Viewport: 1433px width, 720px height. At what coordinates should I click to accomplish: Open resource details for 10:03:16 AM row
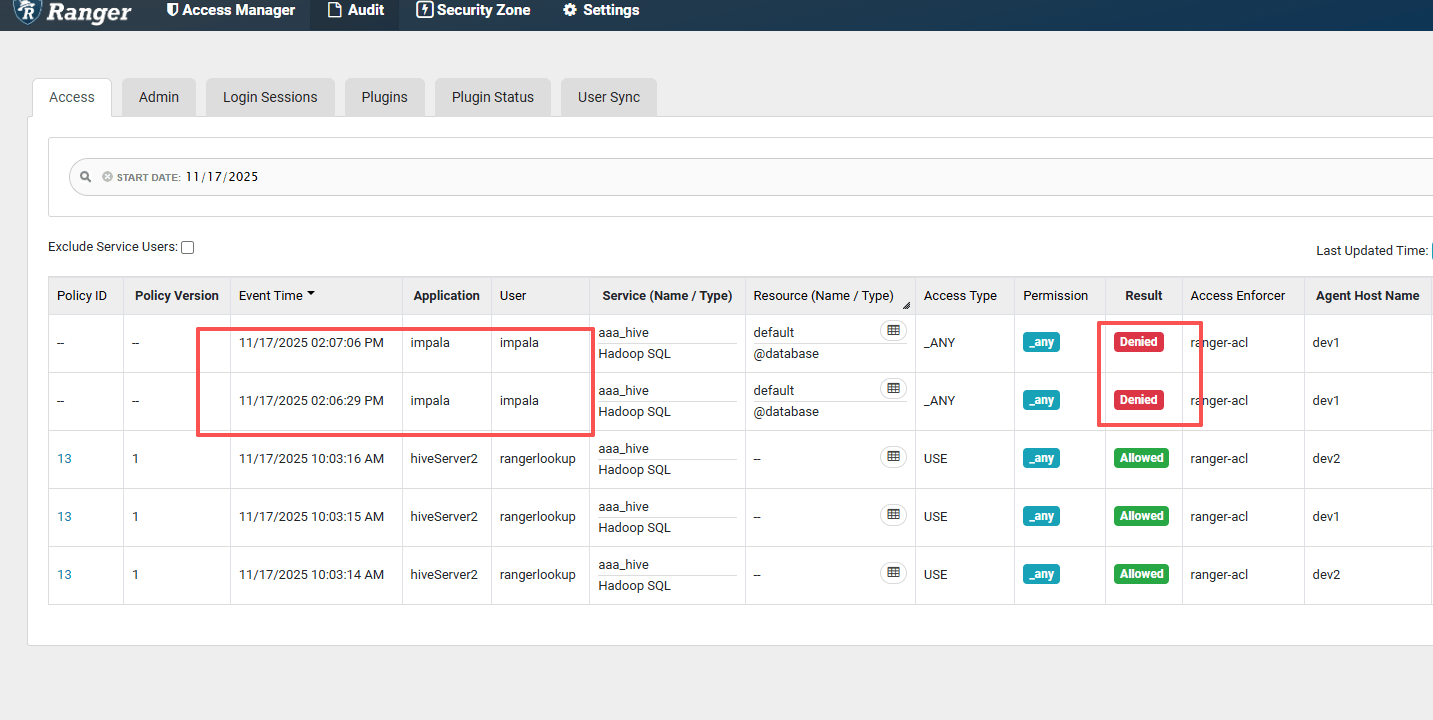tap(893, 456)
